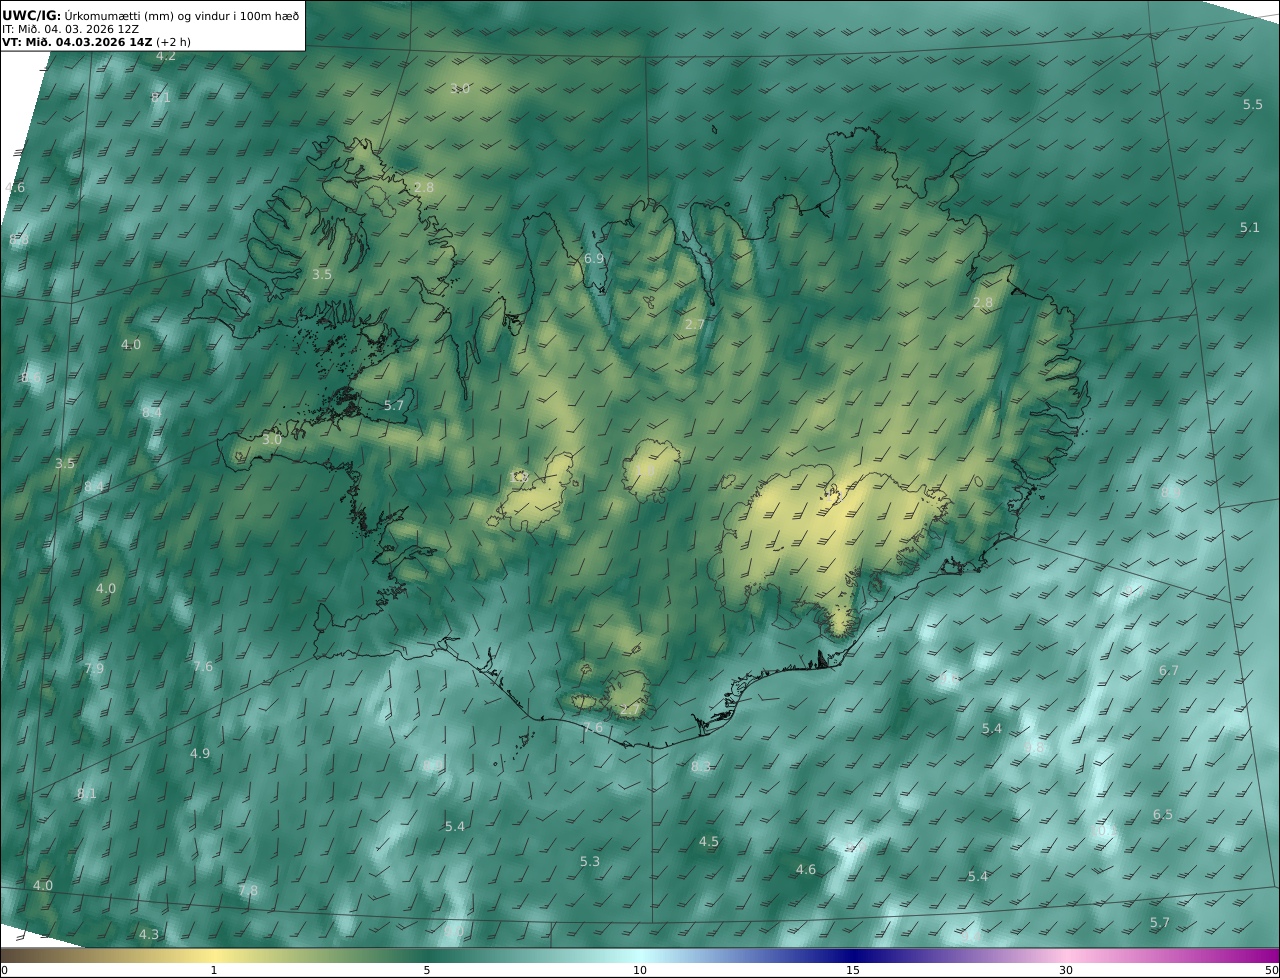
Task: Click the 7.8 value label on the map
Action: (248, 890)
